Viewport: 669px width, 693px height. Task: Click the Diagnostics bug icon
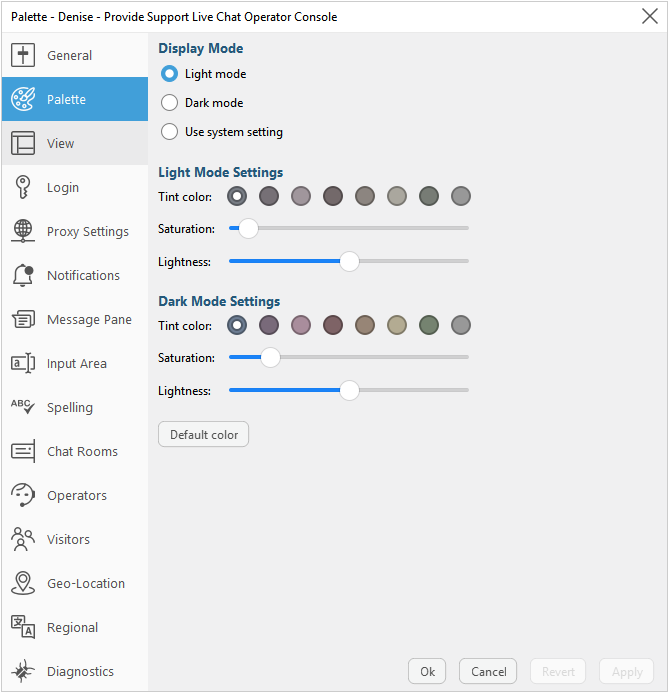23,671
